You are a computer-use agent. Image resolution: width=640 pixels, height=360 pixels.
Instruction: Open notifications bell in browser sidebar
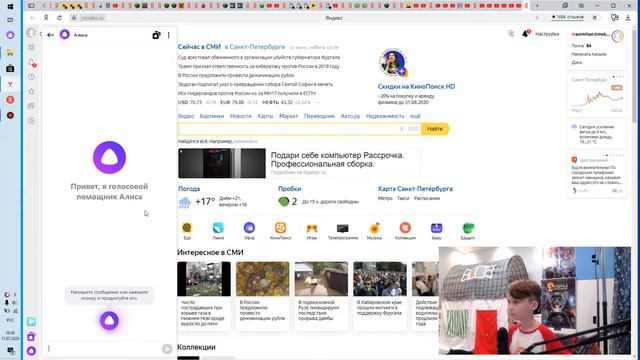tap(31, 62)
